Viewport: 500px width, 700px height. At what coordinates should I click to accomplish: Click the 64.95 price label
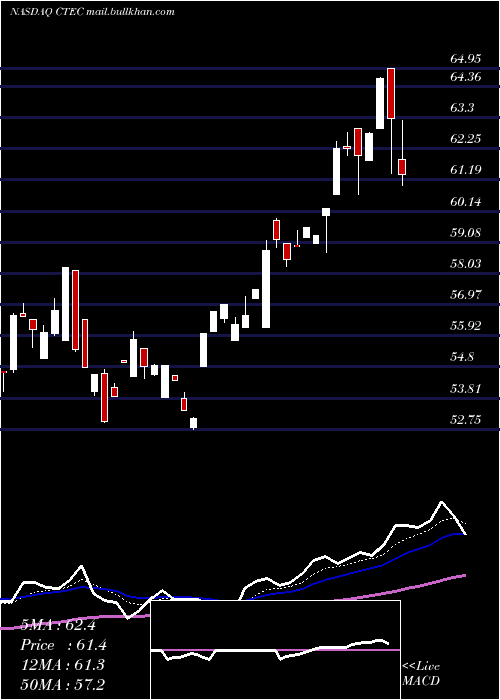(x=465, y=59)
